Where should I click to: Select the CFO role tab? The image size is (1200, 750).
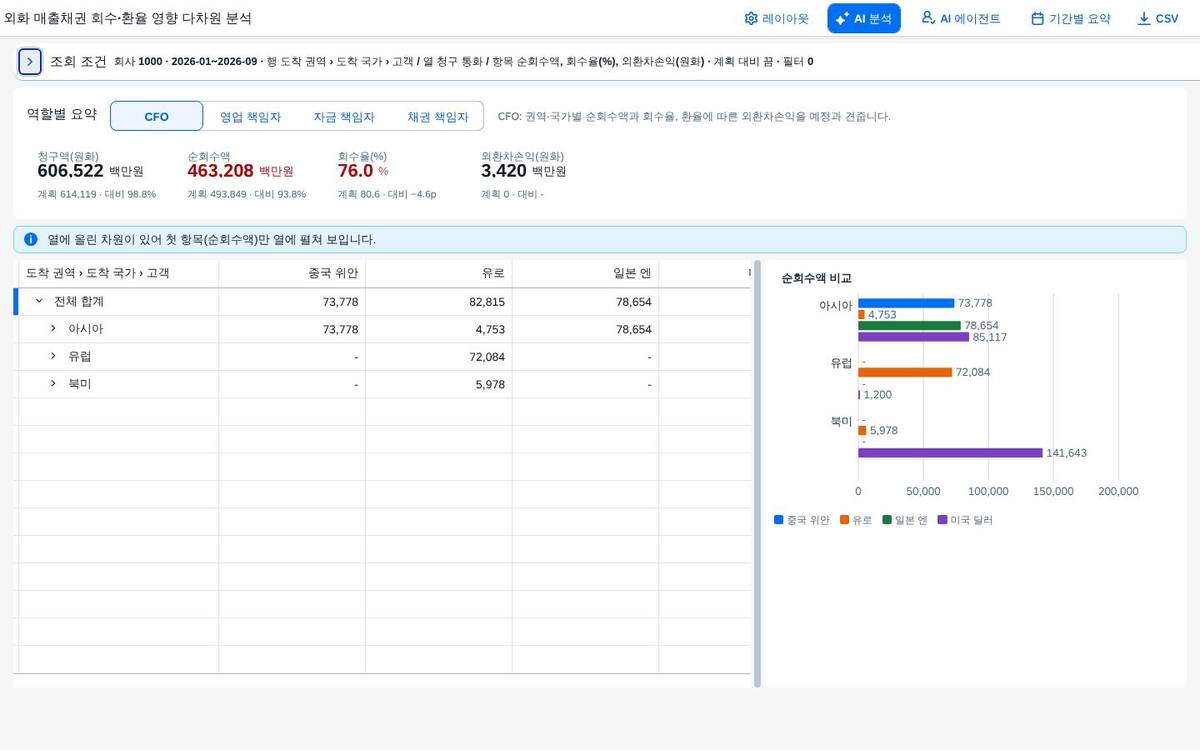pyautogui.click(x=156, y=116)
